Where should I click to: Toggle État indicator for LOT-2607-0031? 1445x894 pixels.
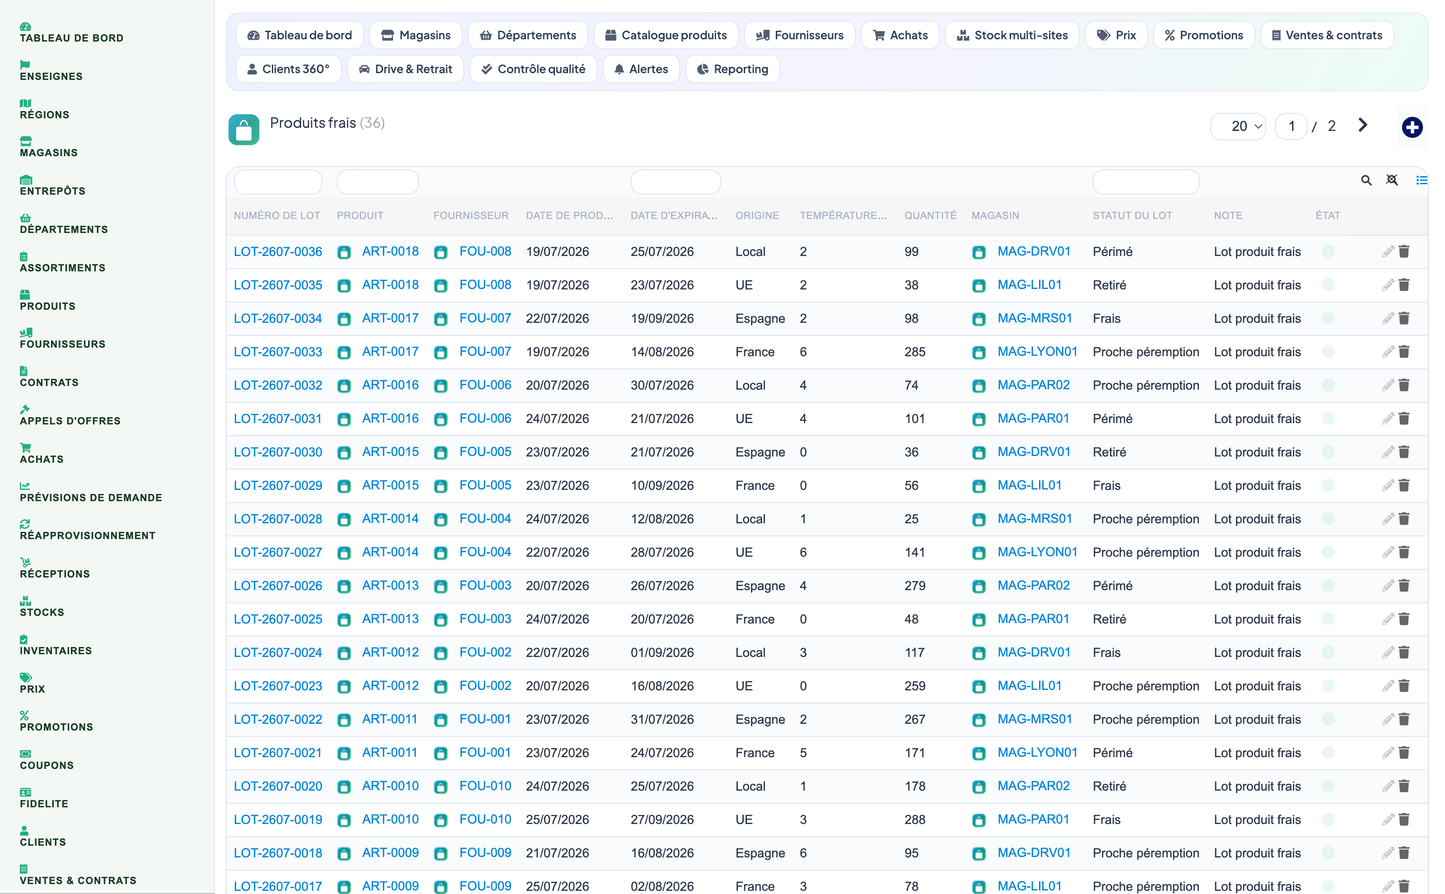tap(1328, 419)
